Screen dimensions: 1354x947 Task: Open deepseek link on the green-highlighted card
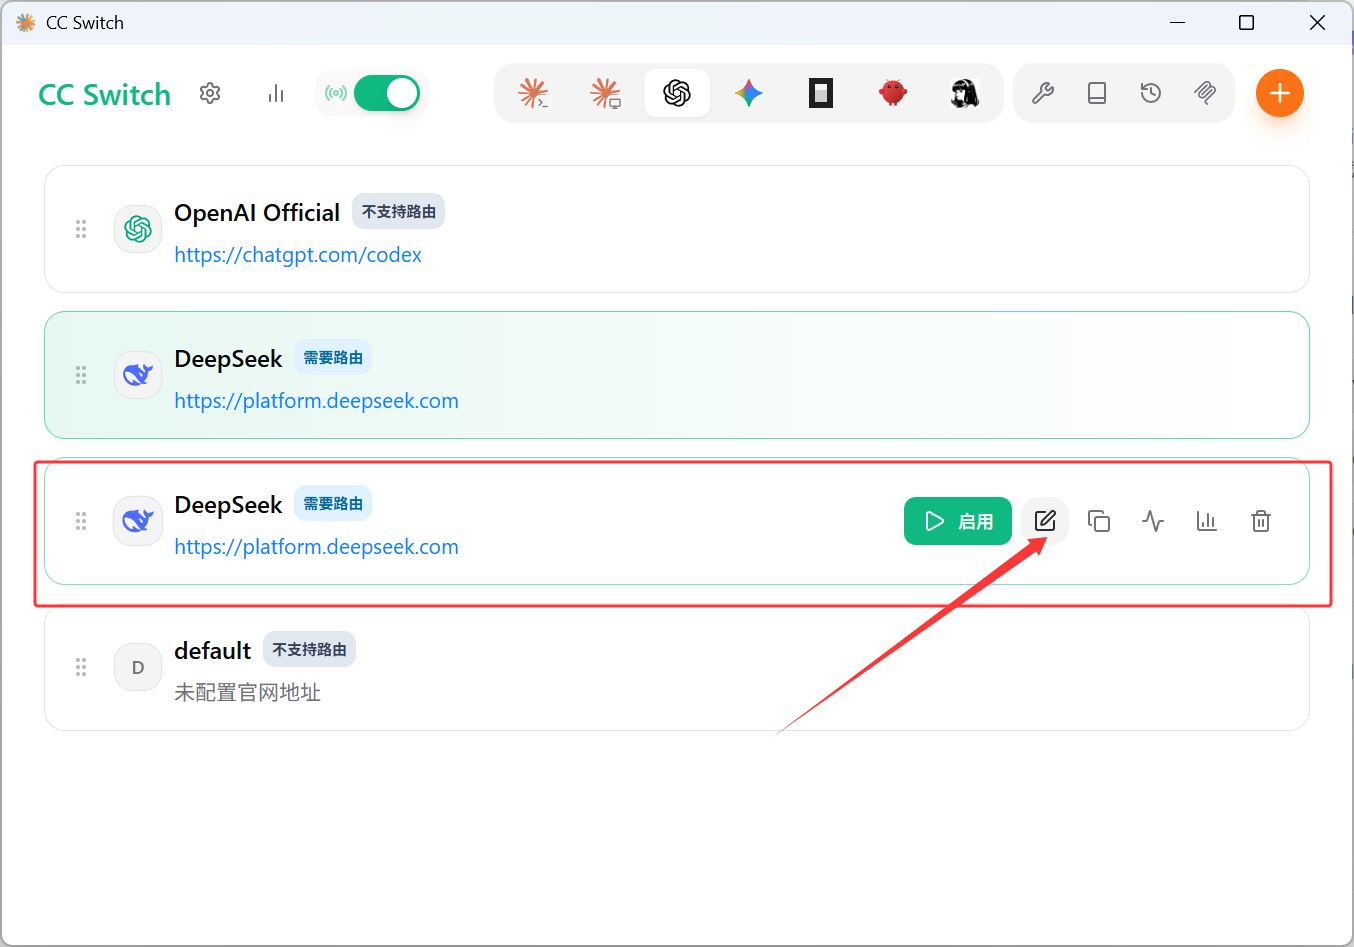[316, 401]
